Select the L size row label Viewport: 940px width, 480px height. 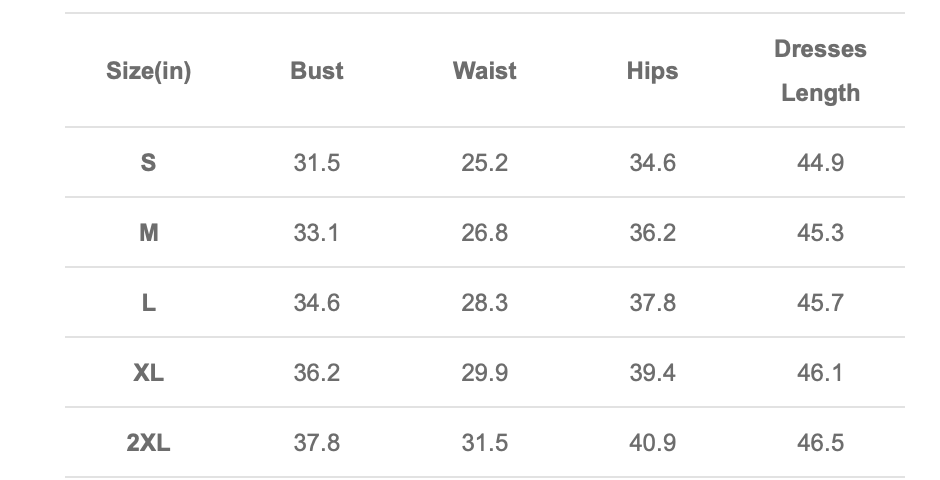(148, 303)
